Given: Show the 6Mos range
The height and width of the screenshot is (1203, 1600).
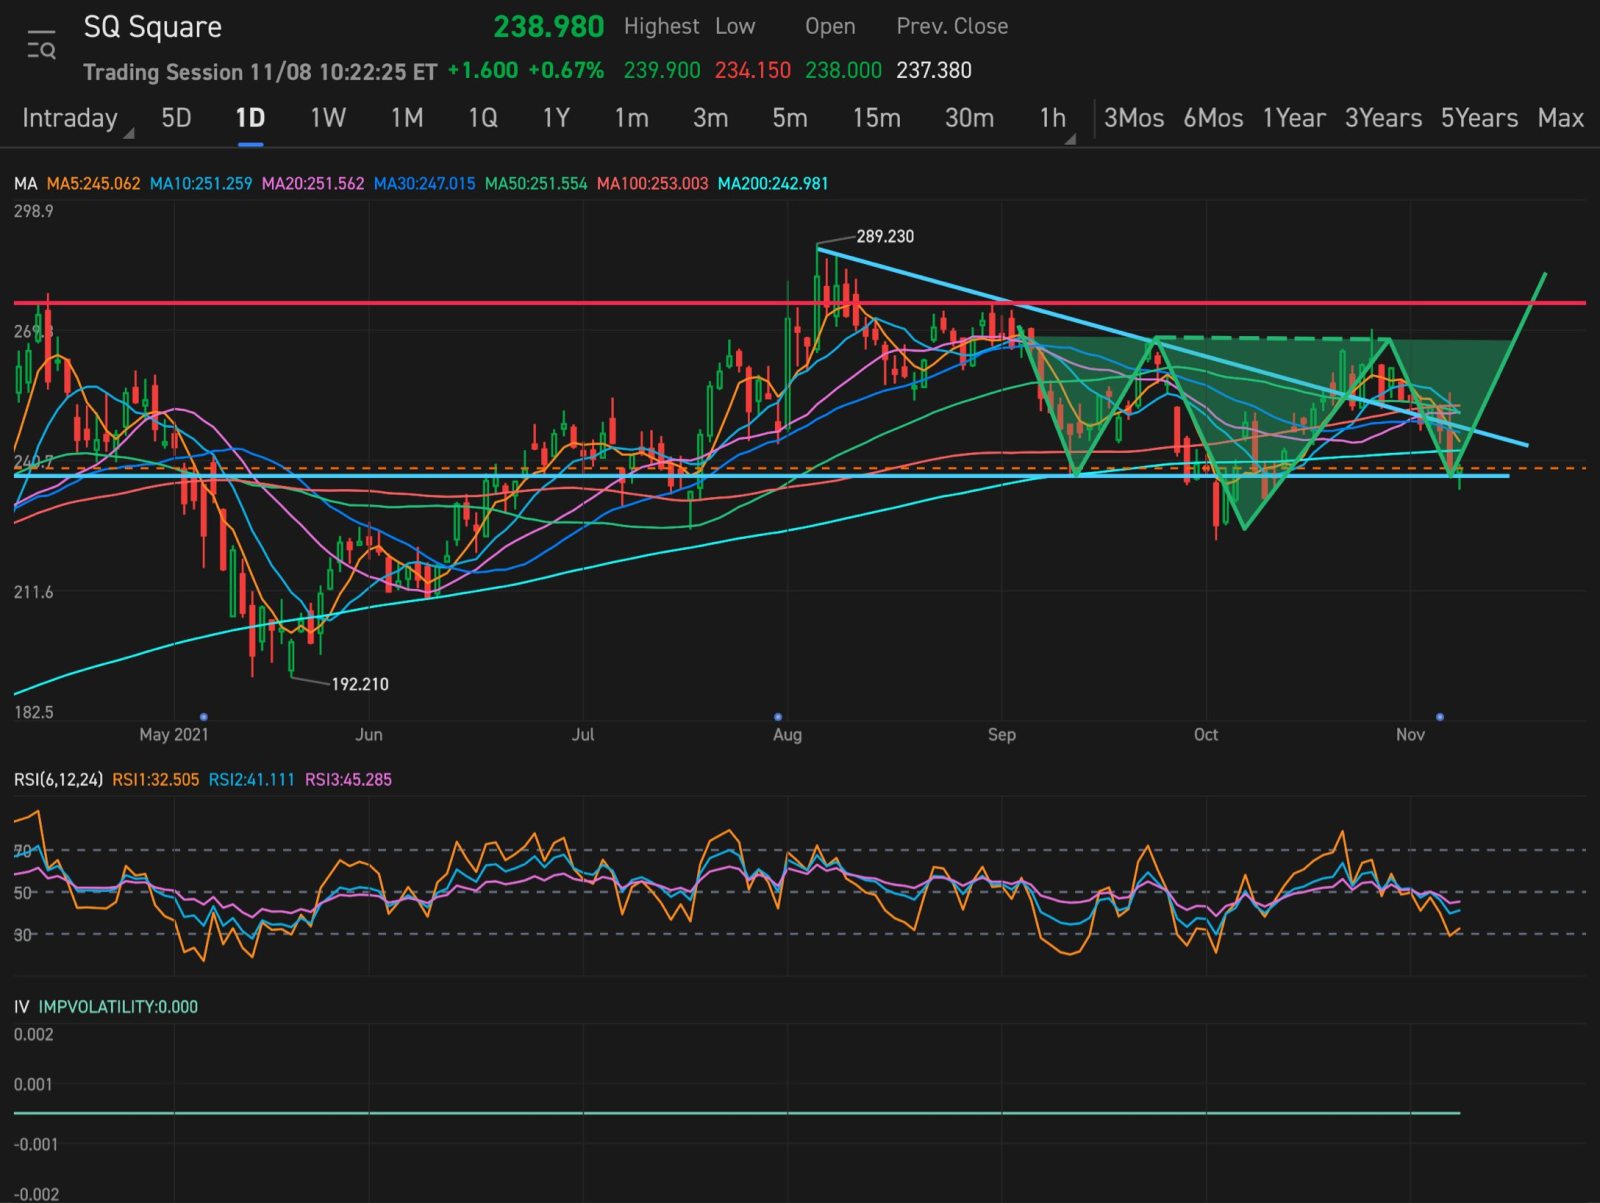Looking at the screenshot, I should (1213, 118).
